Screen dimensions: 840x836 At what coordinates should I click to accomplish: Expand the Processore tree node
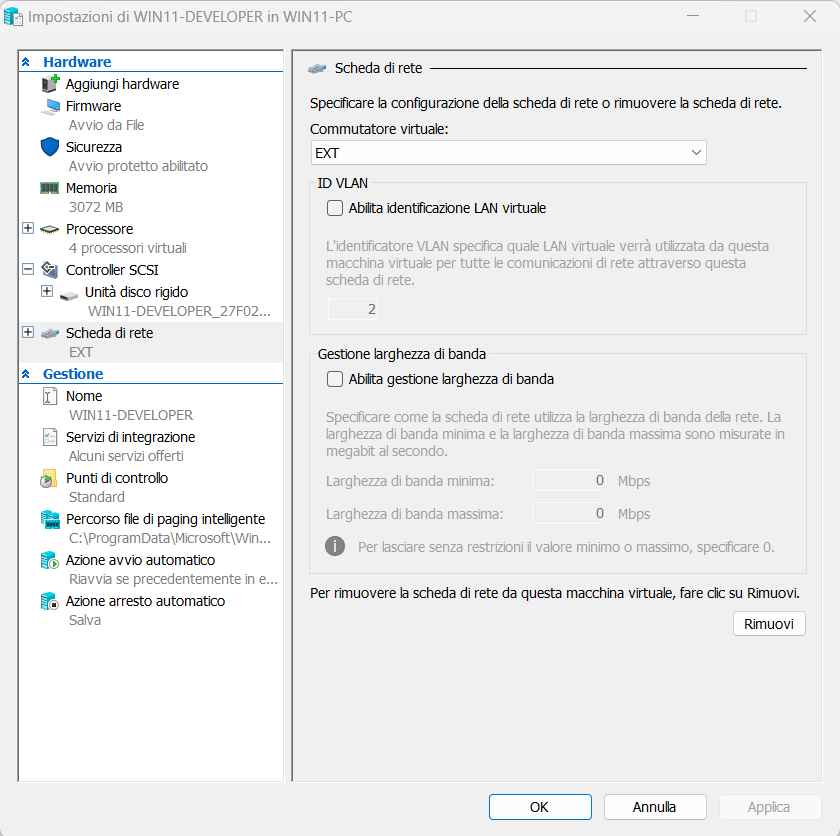coord(28,228)
